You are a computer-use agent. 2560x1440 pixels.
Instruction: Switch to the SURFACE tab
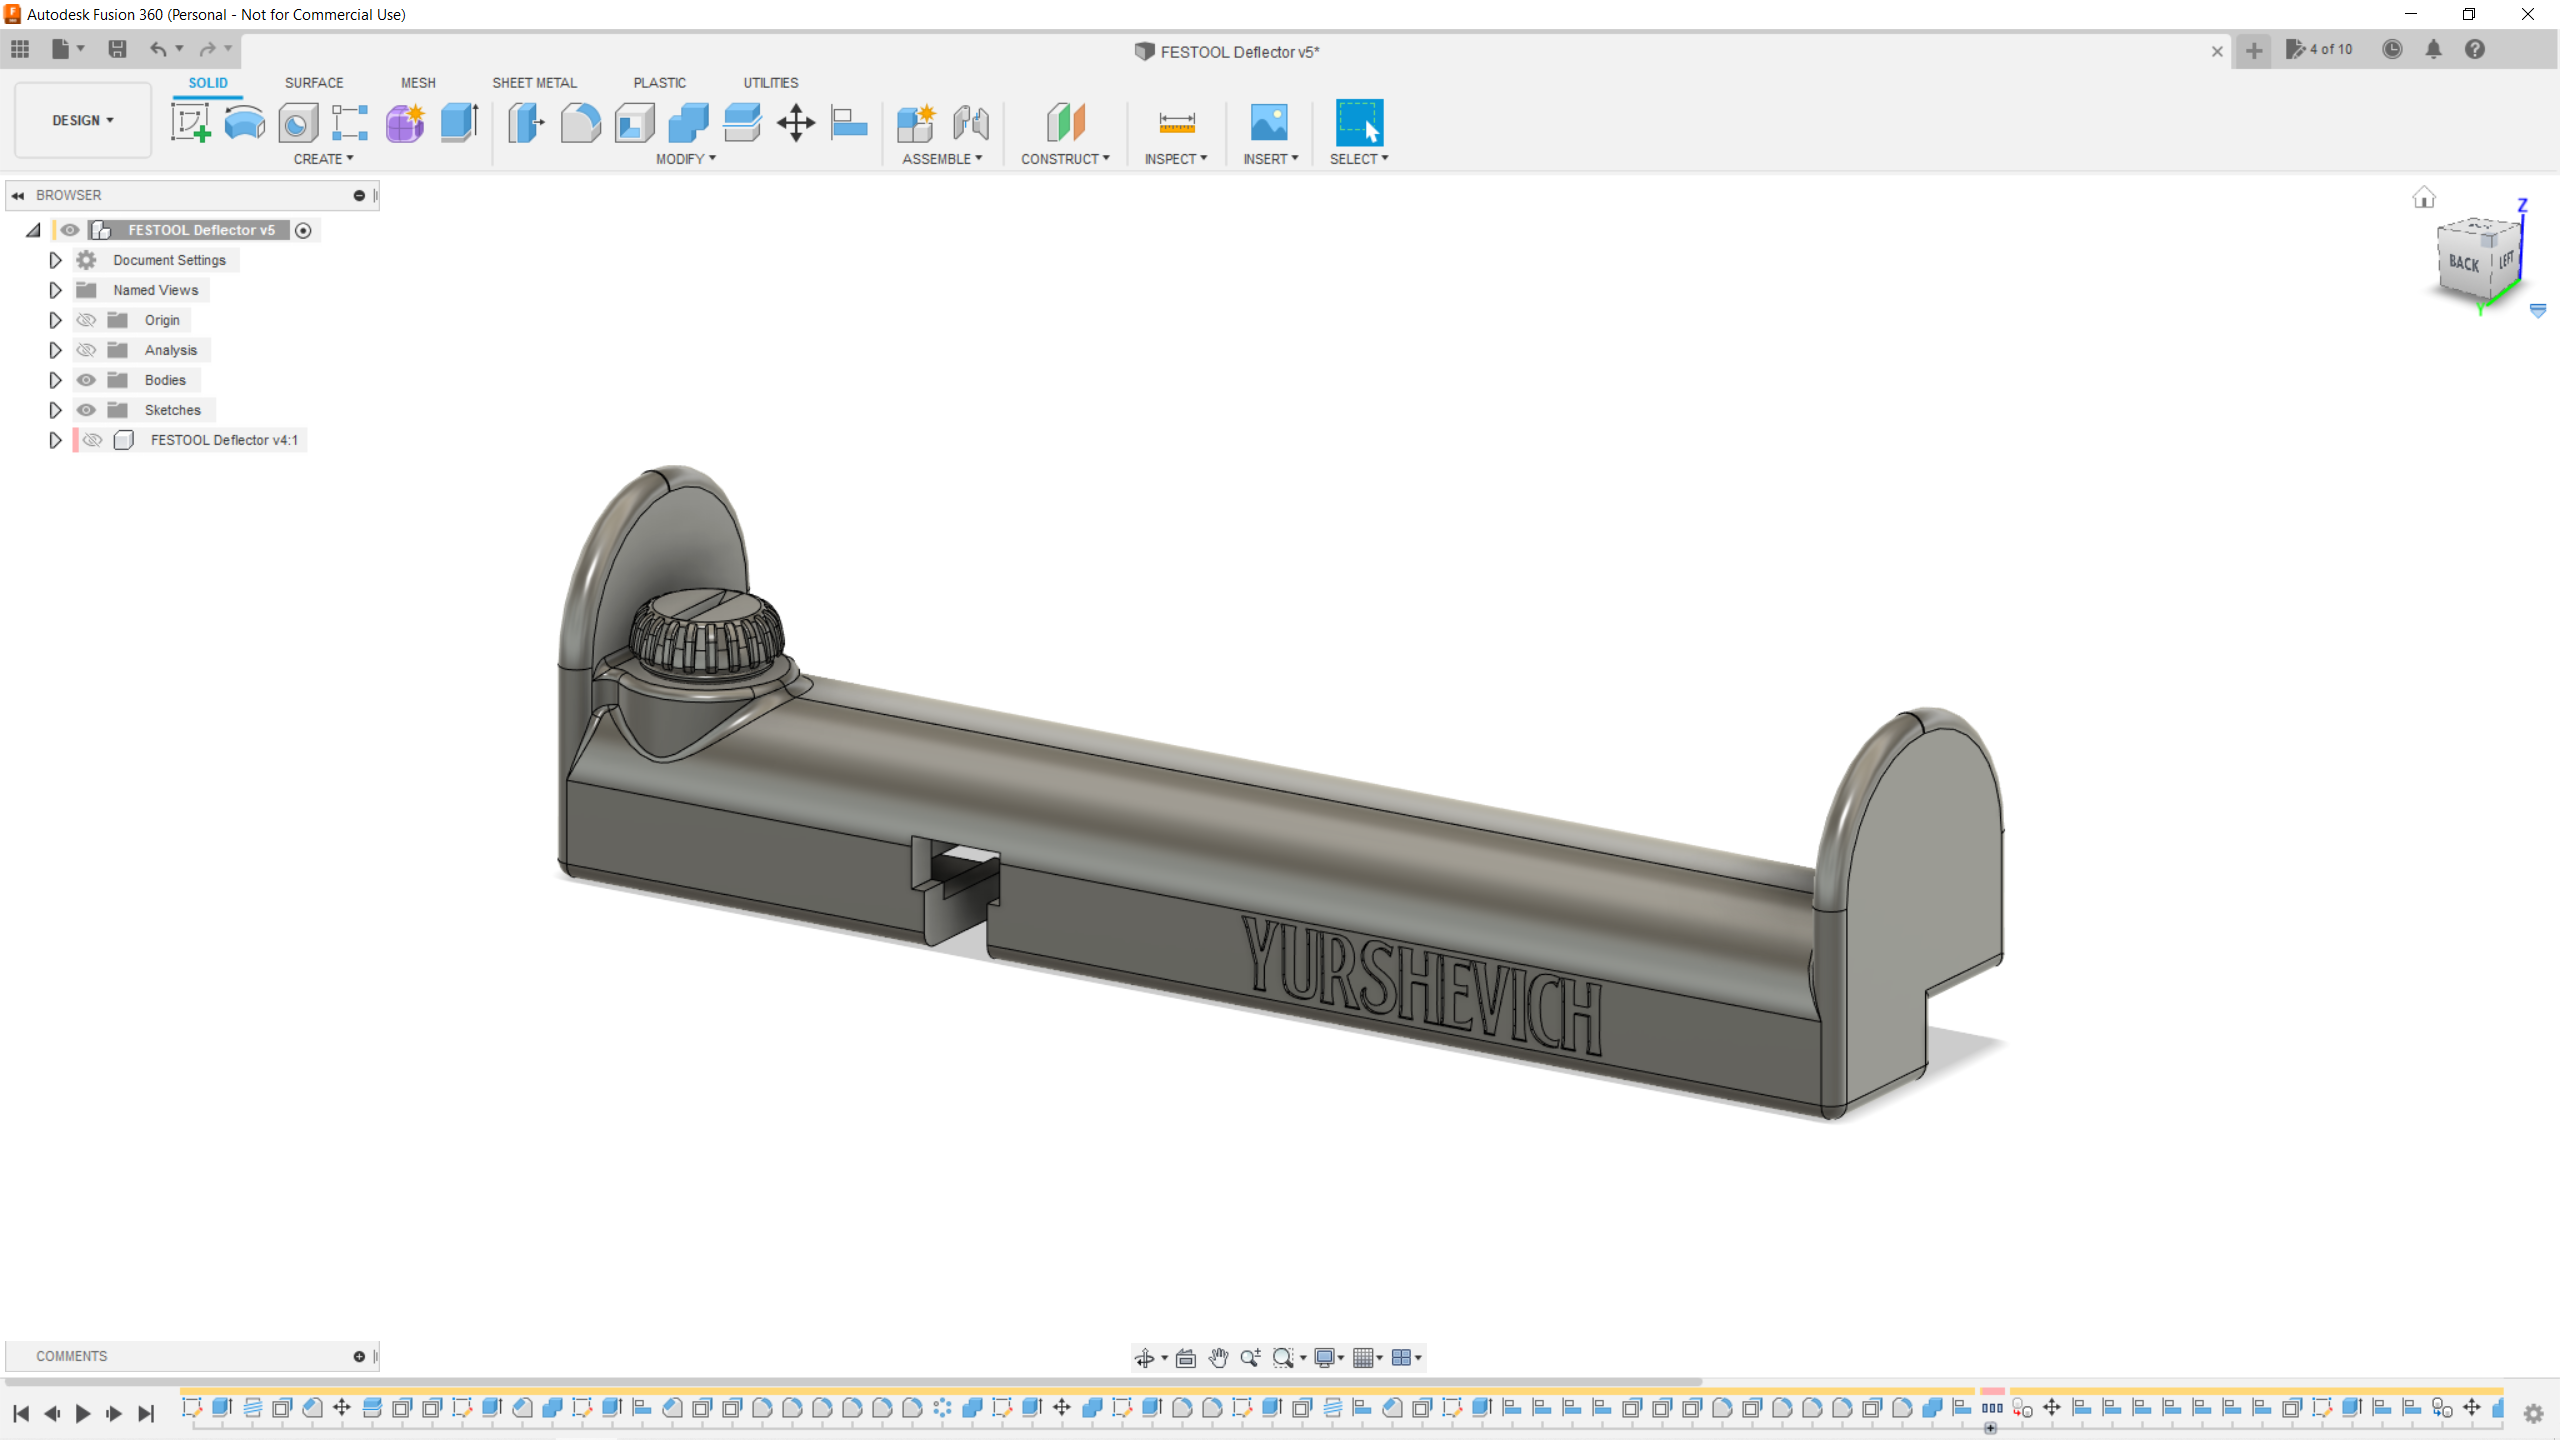(x=313, y=83)
